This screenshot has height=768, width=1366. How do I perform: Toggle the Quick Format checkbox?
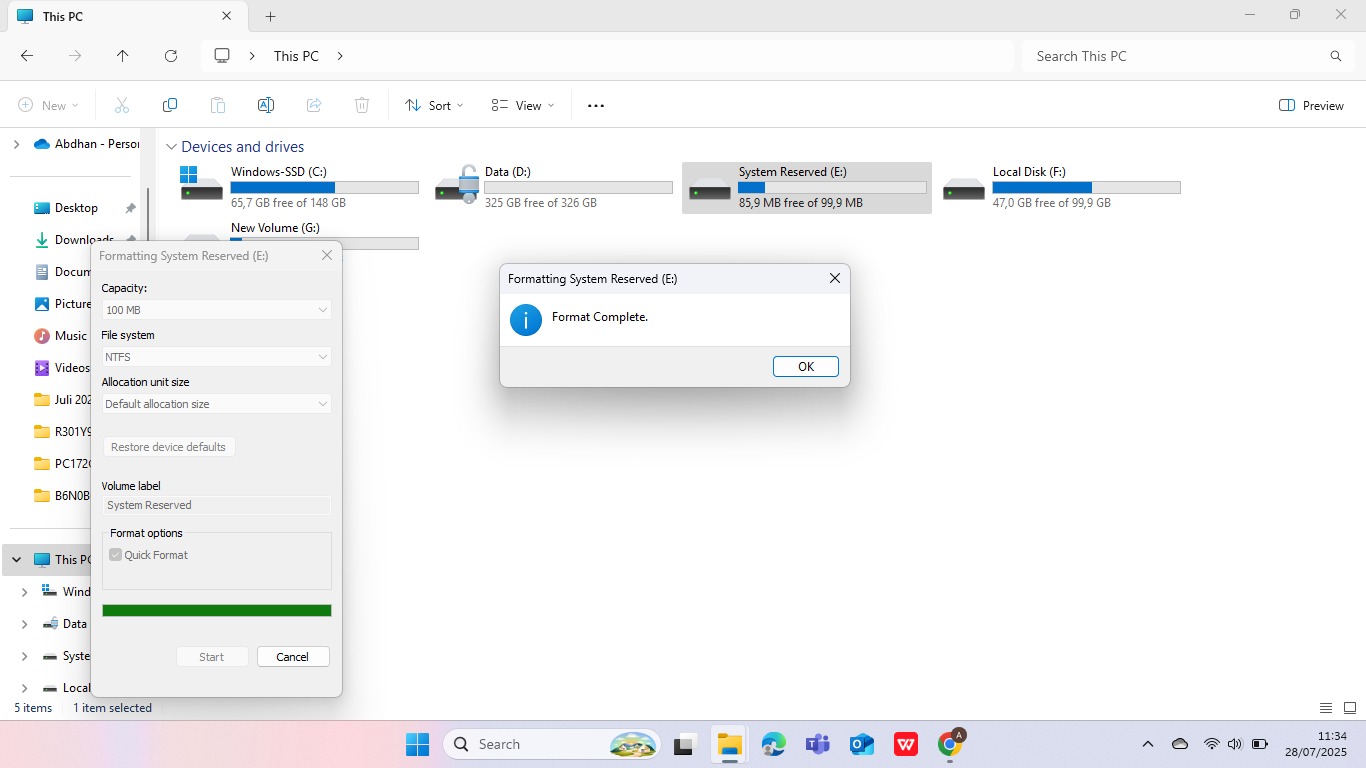point(116,555)
